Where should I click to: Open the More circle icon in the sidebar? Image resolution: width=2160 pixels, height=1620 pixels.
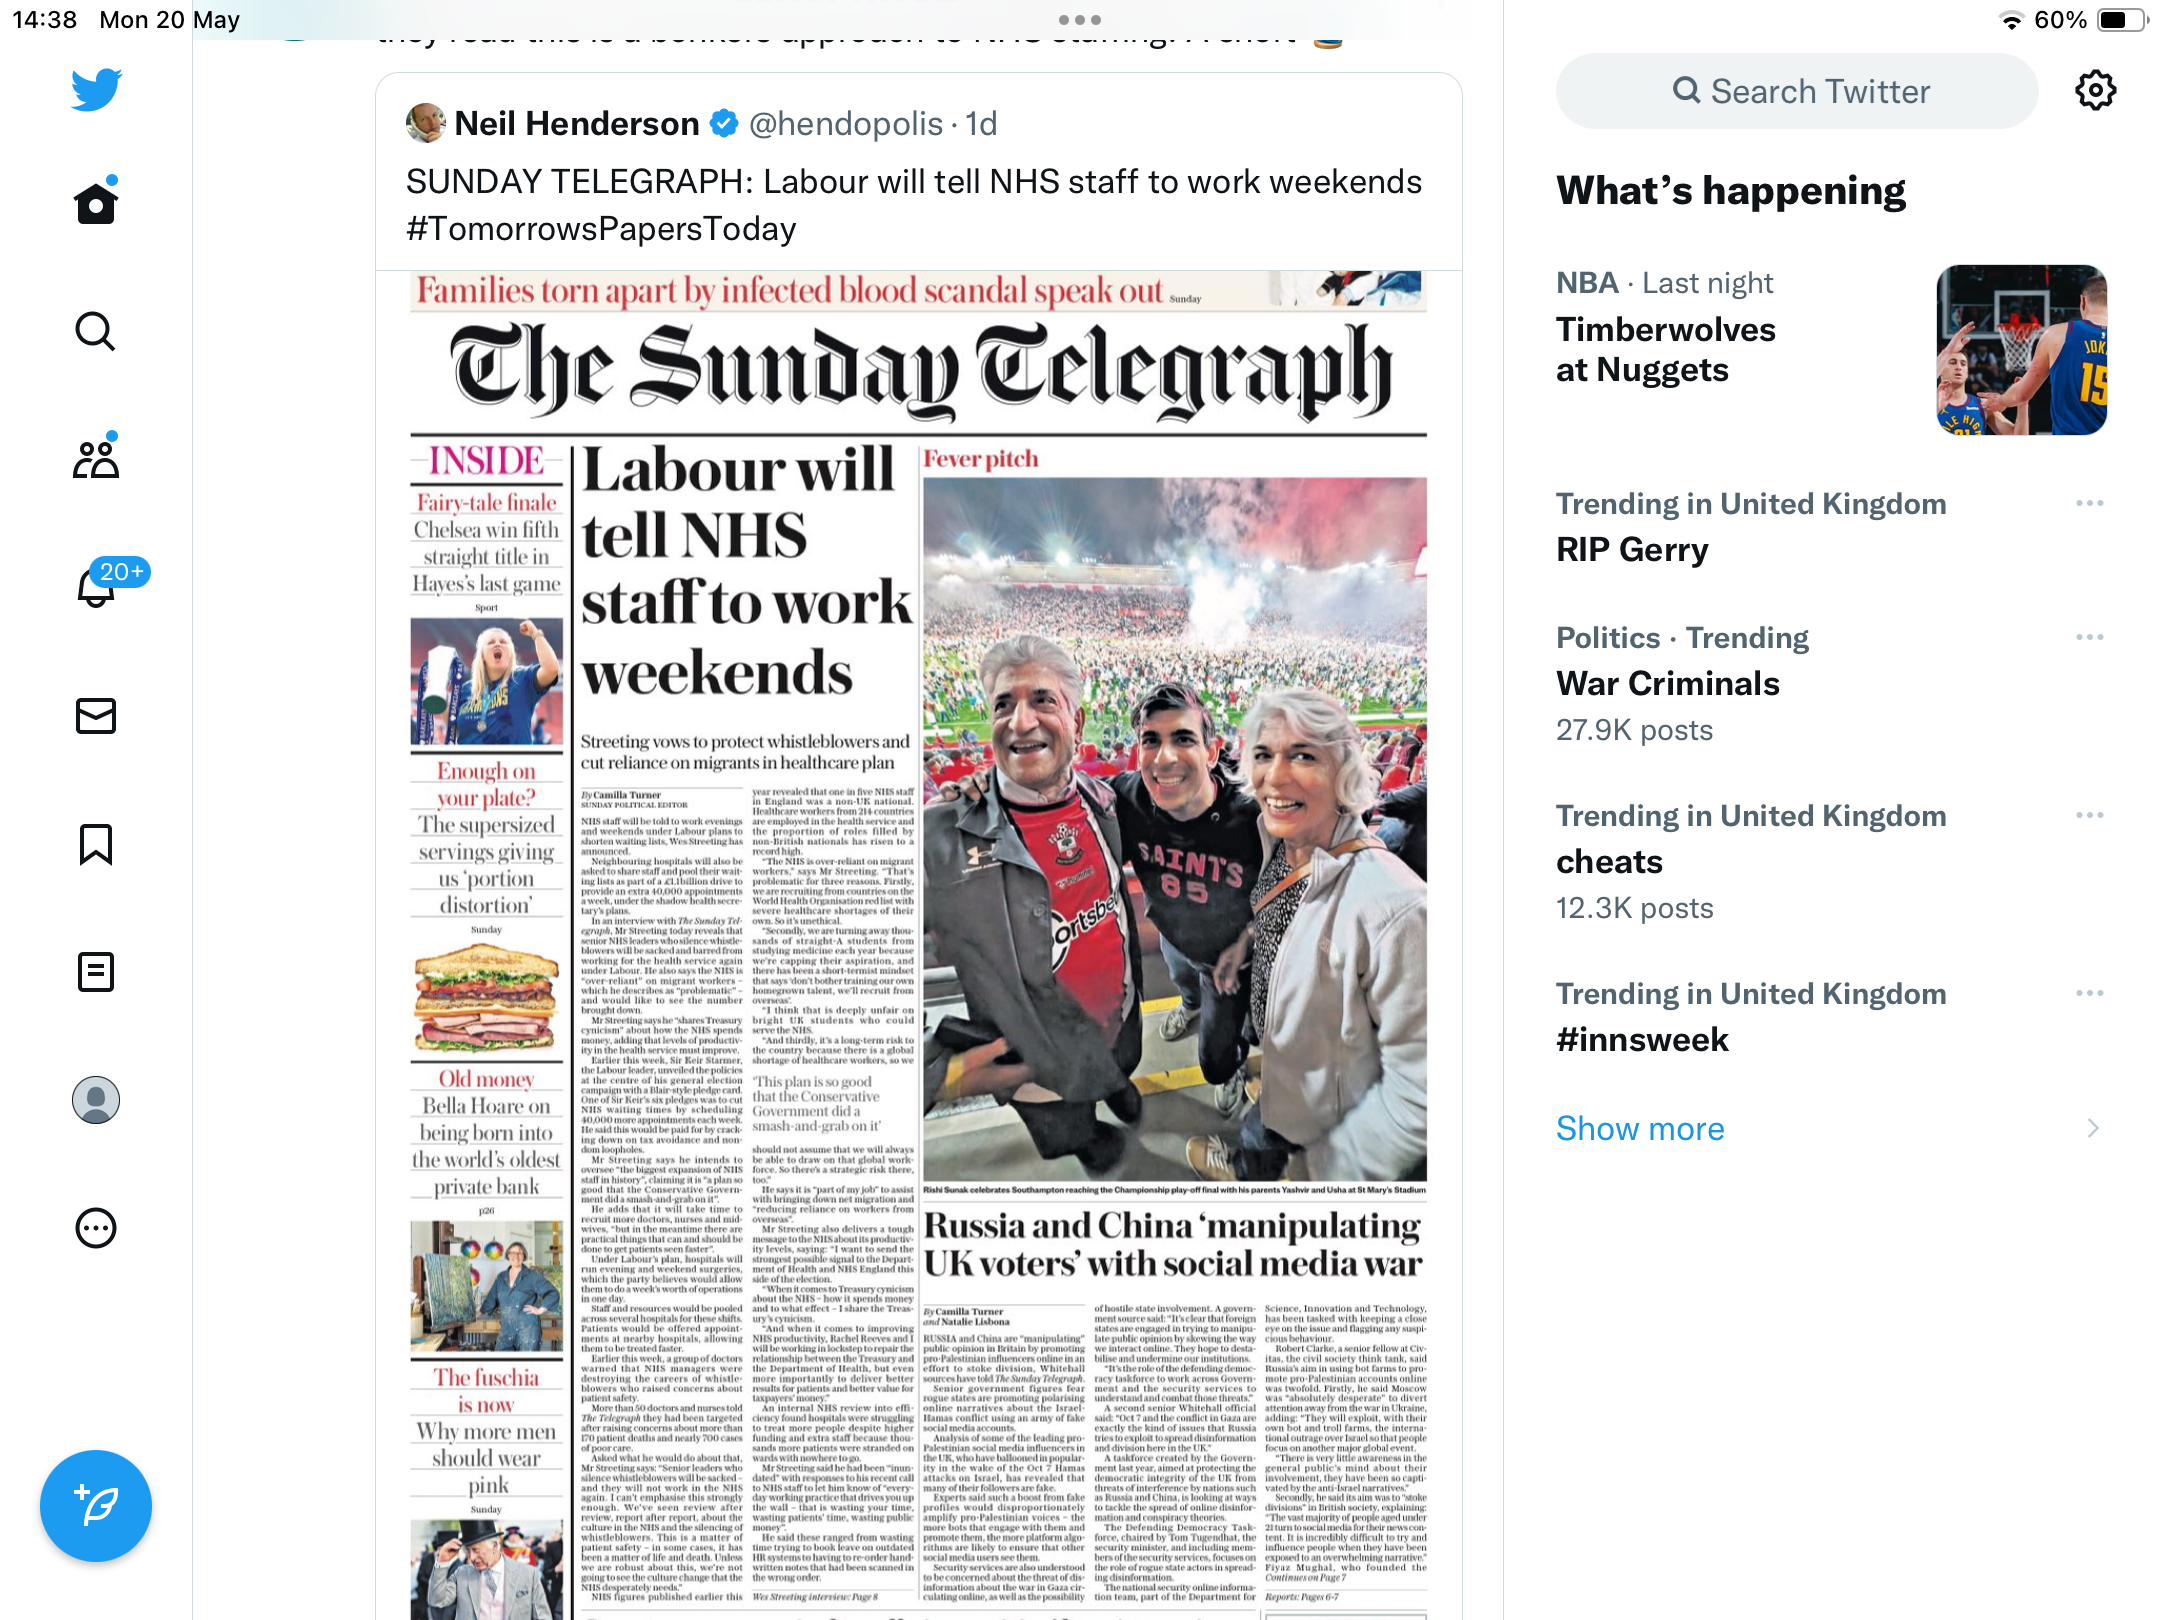(x=96, y=1228)
